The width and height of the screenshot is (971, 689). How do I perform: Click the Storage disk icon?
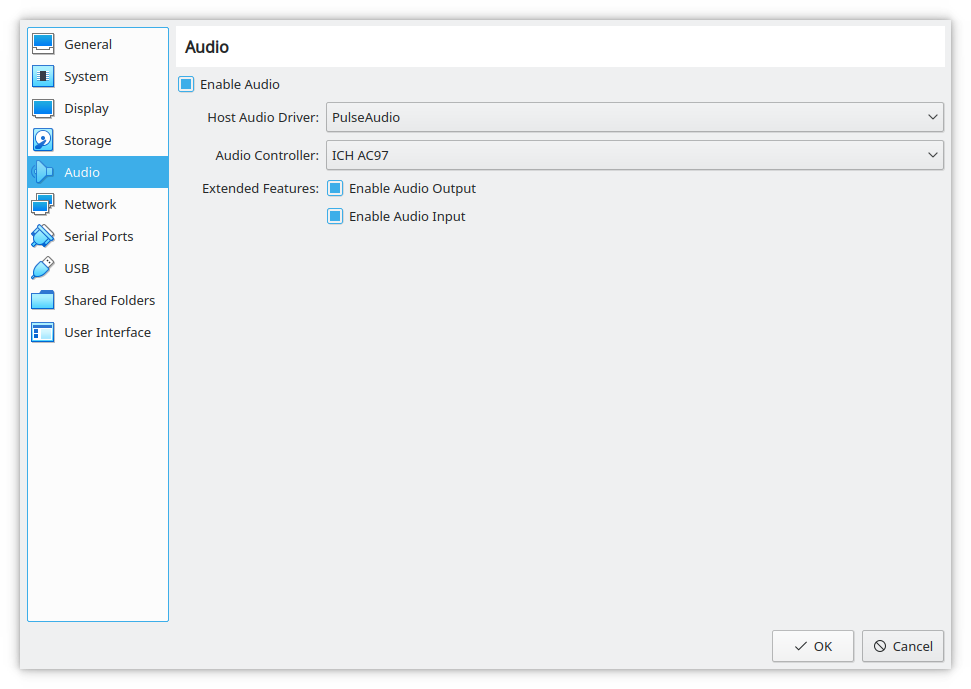click(x=43, y=141)
